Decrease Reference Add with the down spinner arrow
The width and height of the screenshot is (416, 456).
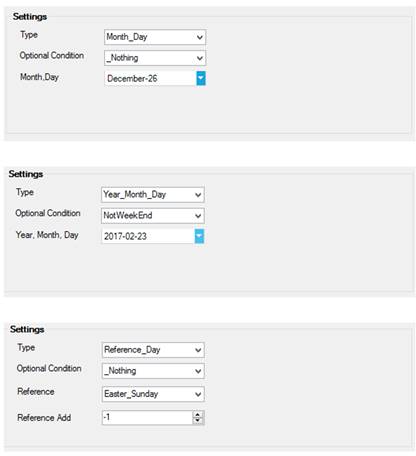click(x=198, y=420)
